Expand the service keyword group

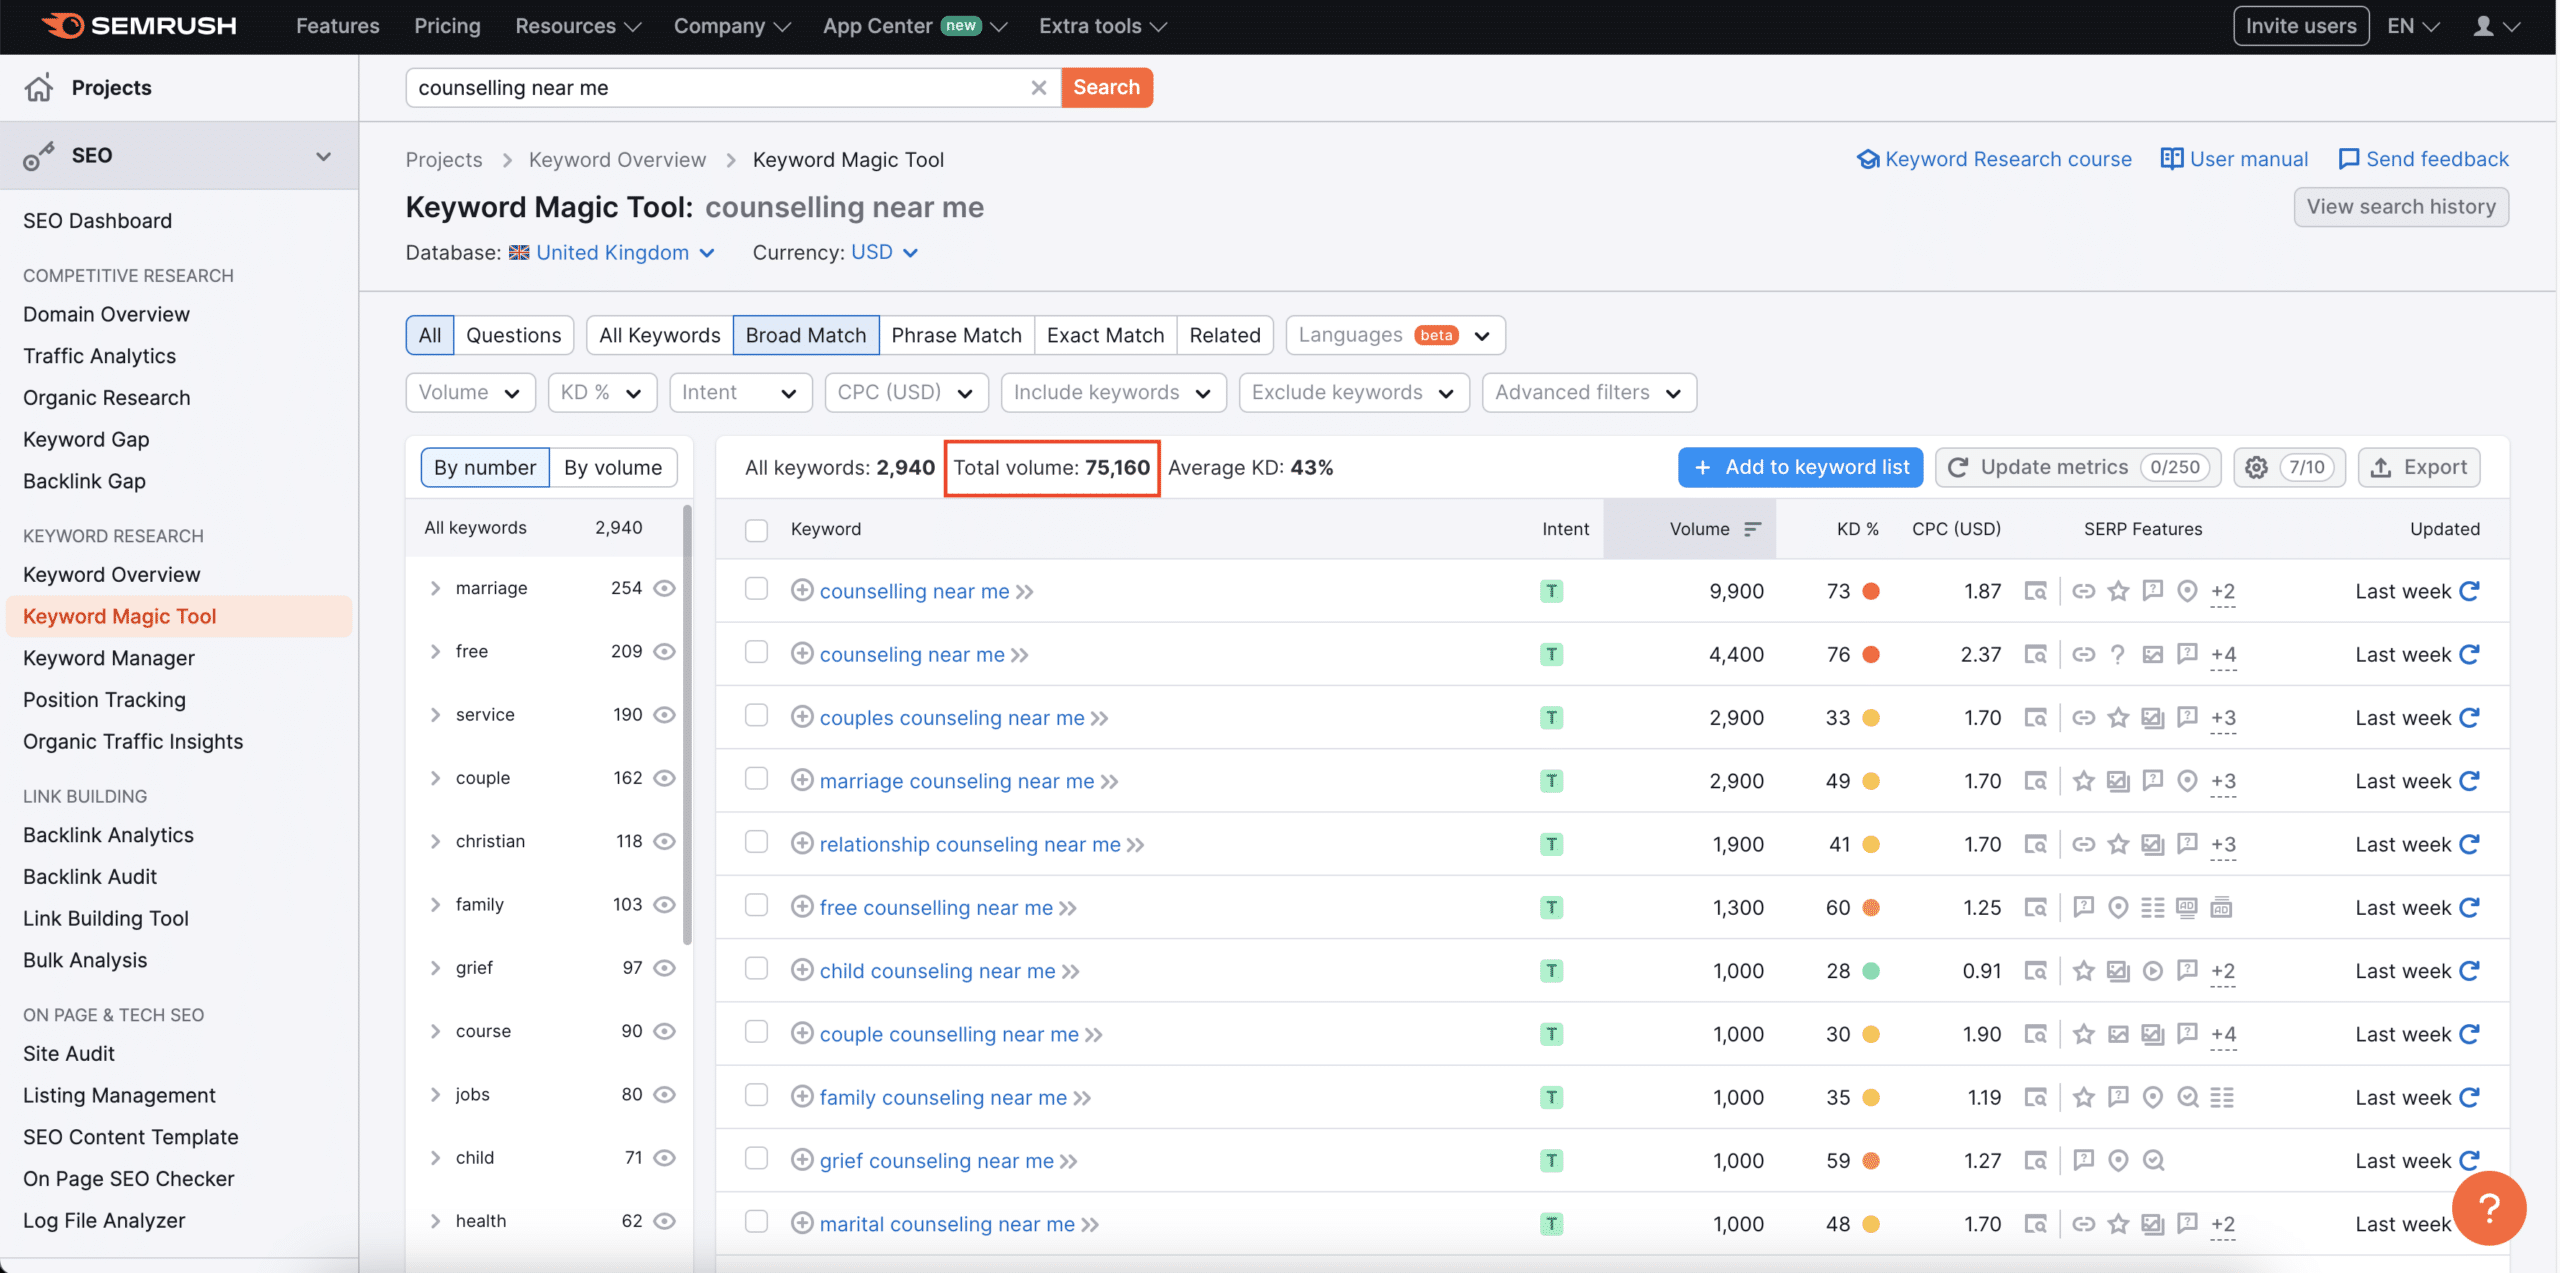point(435,715)
